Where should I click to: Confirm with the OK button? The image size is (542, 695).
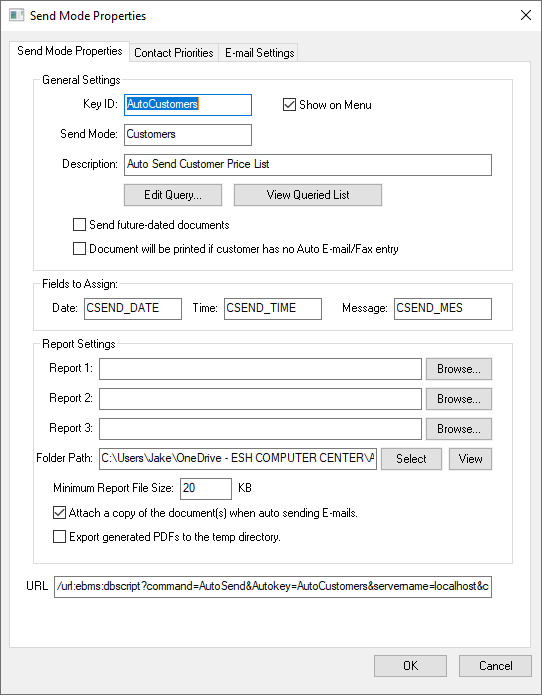pos(410,666)
